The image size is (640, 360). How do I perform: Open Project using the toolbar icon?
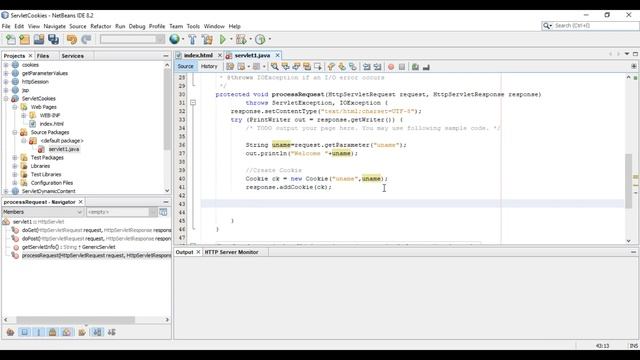click(x=39, y=39)
